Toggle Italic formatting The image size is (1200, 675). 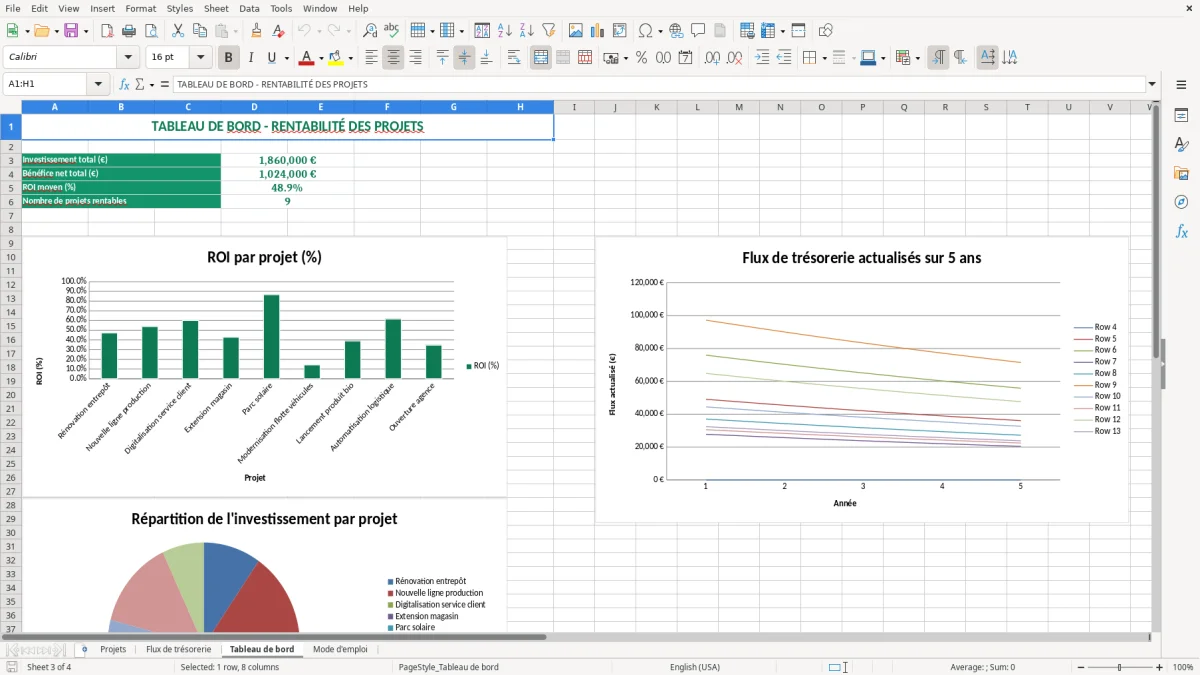click(250, 58)
